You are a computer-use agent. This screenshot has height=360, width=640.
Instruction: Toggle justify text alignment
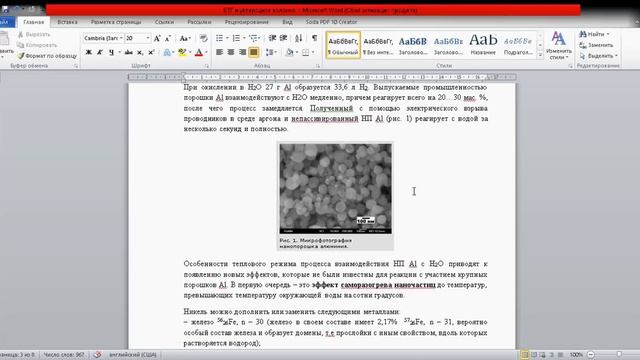click(253, 52)
